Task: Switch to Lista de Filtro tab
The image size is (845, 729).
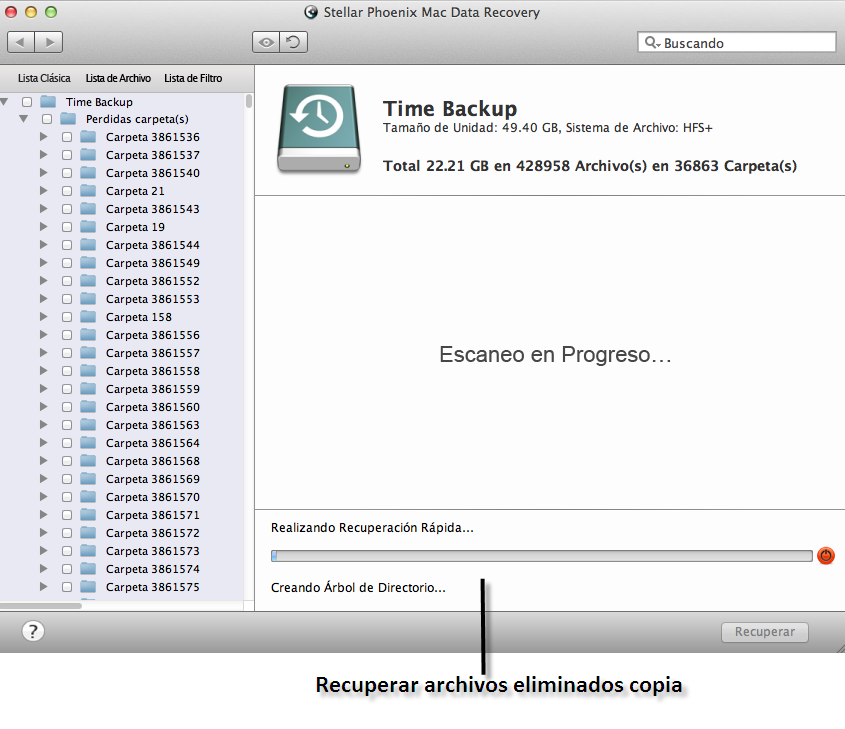Action: (193, 78)
